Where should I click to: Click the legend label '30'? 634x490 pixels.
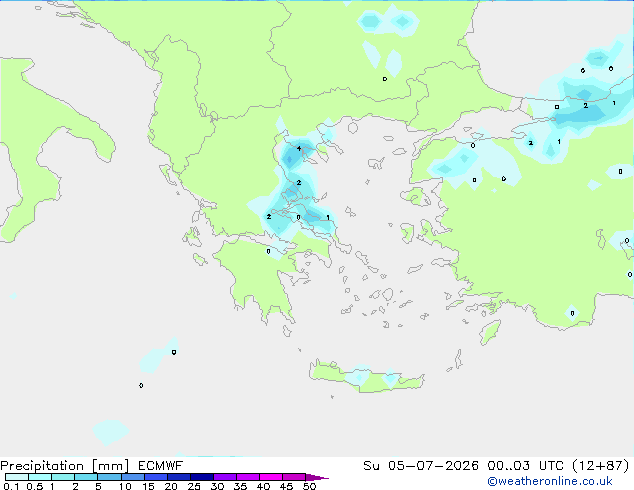pos(217,486)
